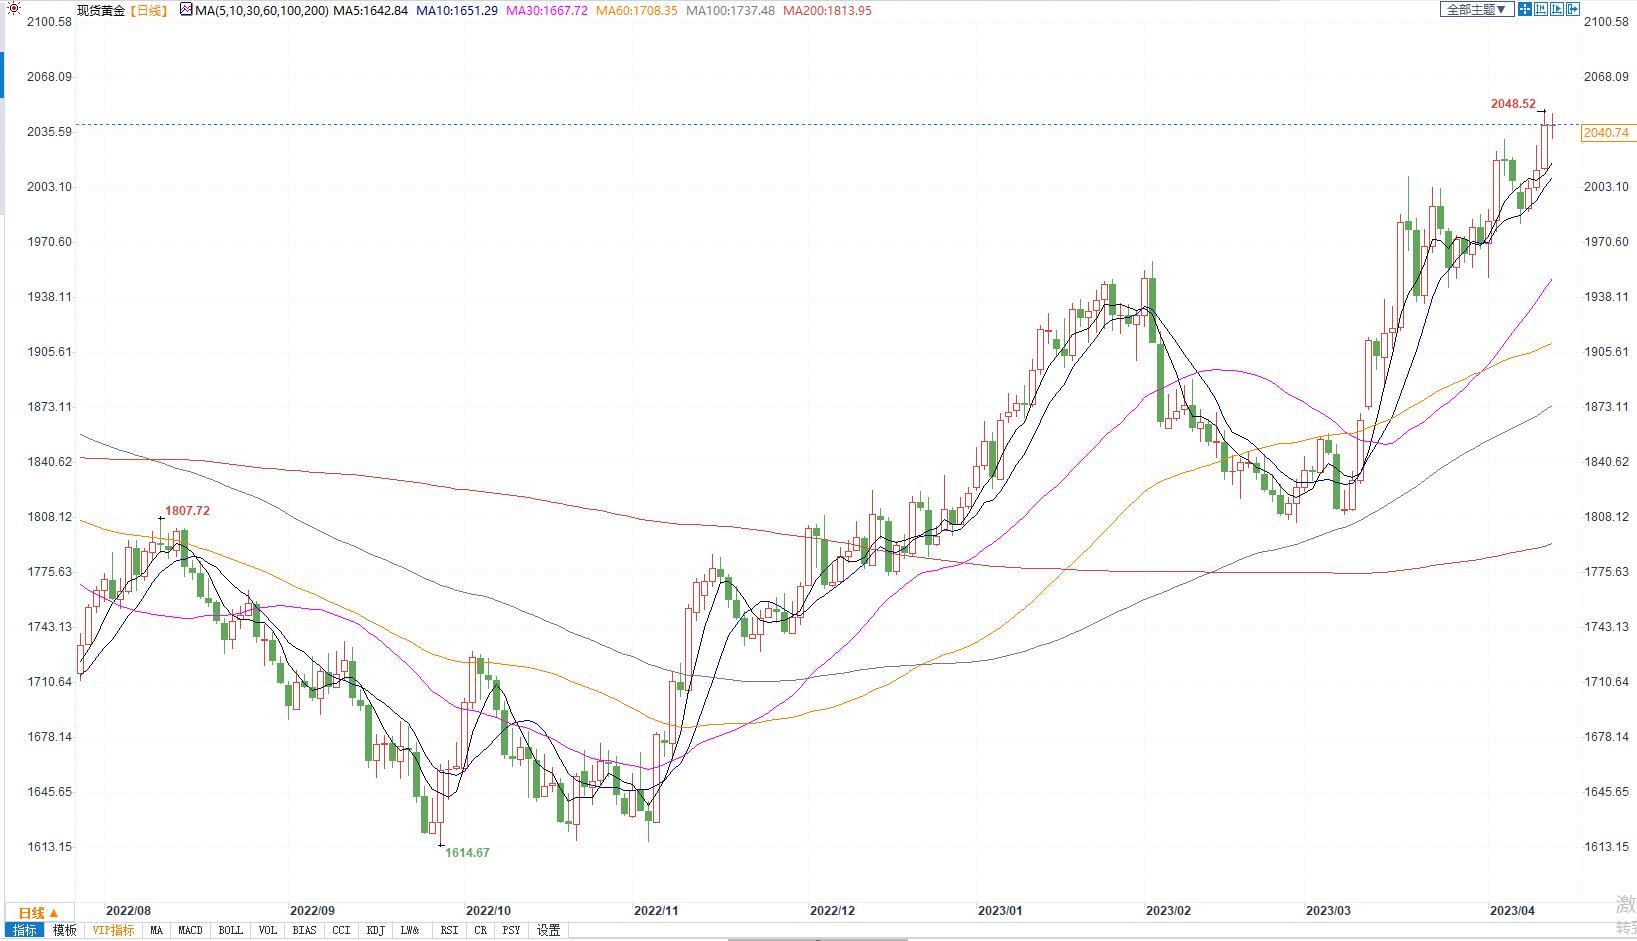Open 设置 in the indicator bar

click(548, 930)
